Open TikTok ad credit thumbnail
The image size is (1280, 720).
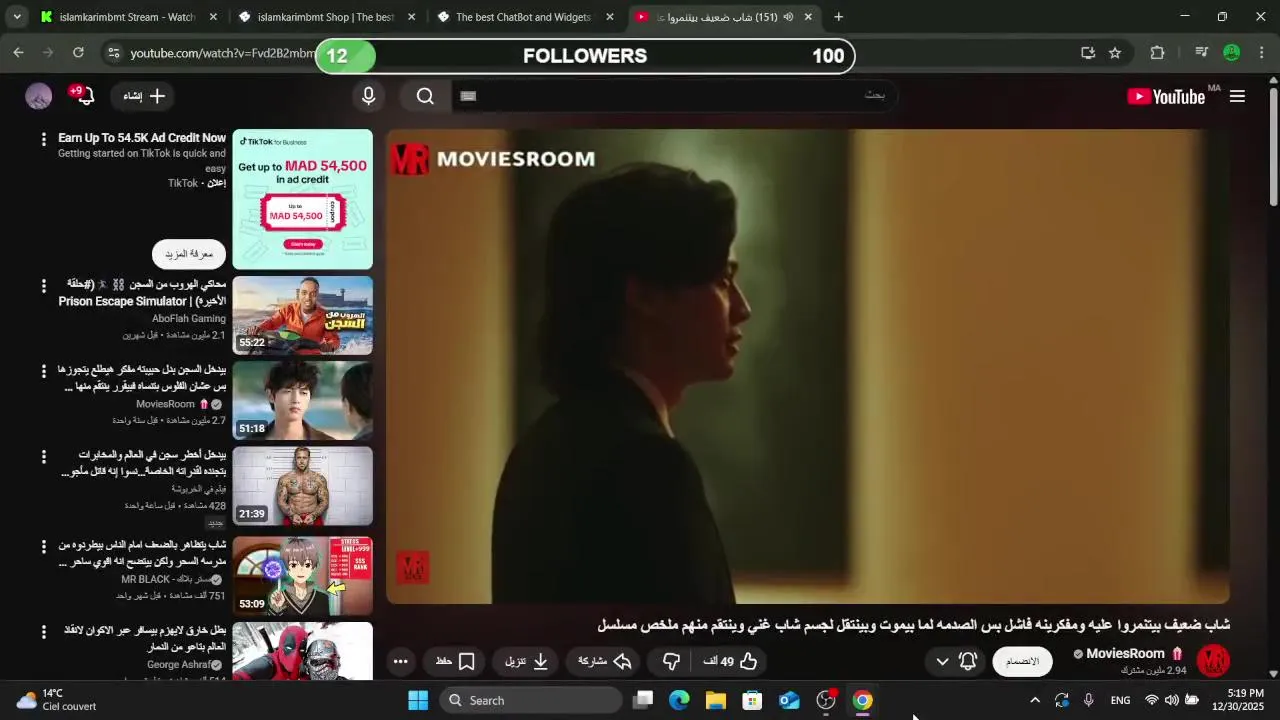tap(303, 199)
